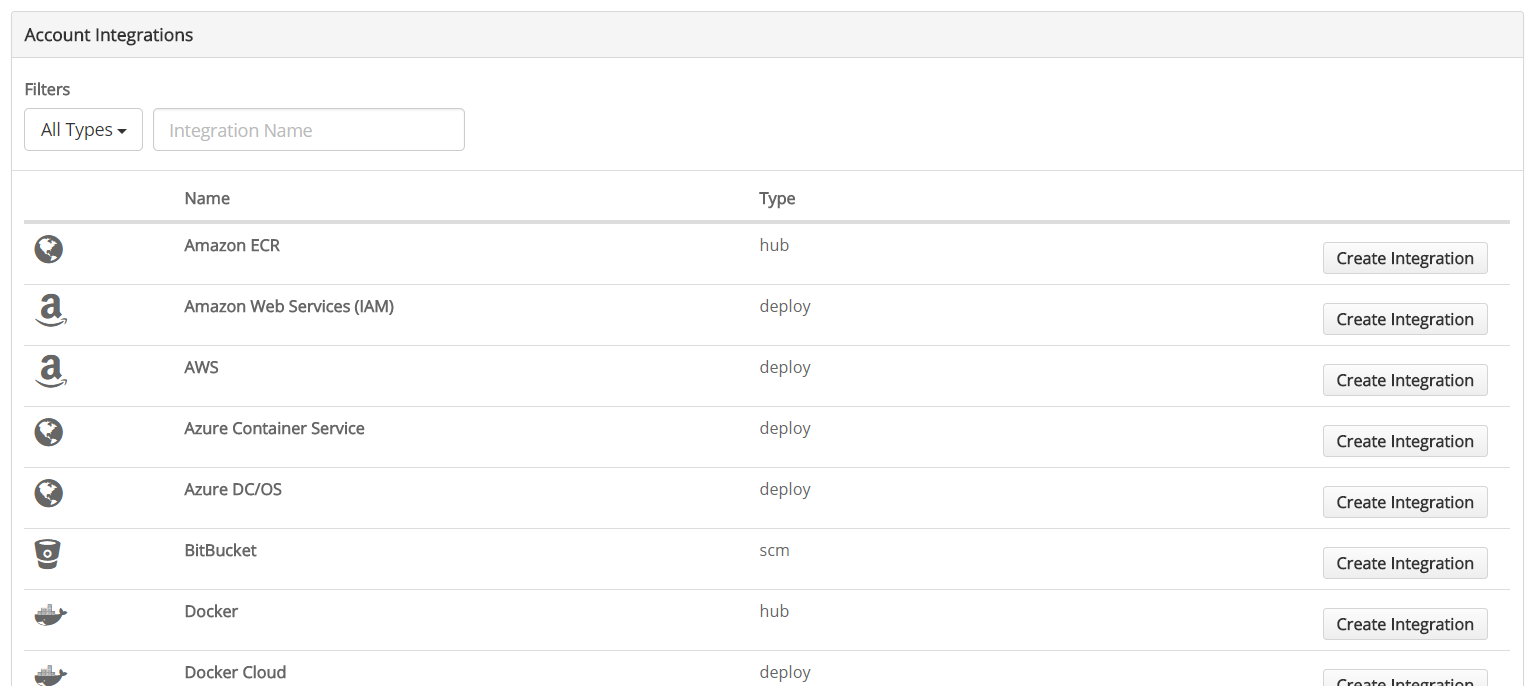Click the Docker Cloud name text
This screenshot has height=686, width=1534.
point(235,672)
